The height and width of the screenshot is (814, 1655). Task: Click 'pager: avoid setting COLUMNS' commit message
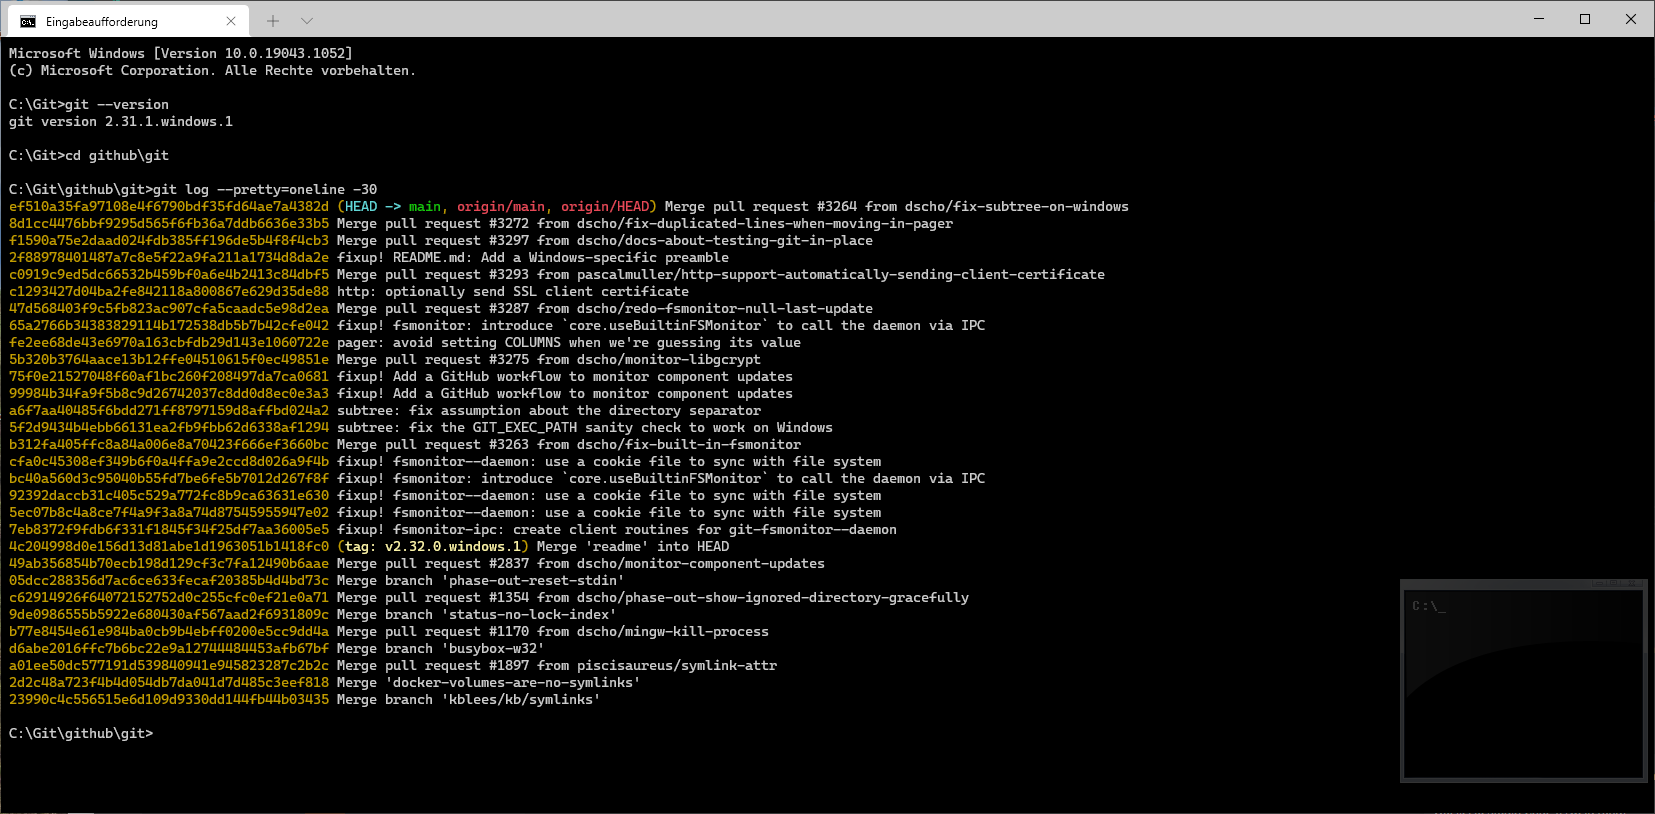click(x=569, y=343)
